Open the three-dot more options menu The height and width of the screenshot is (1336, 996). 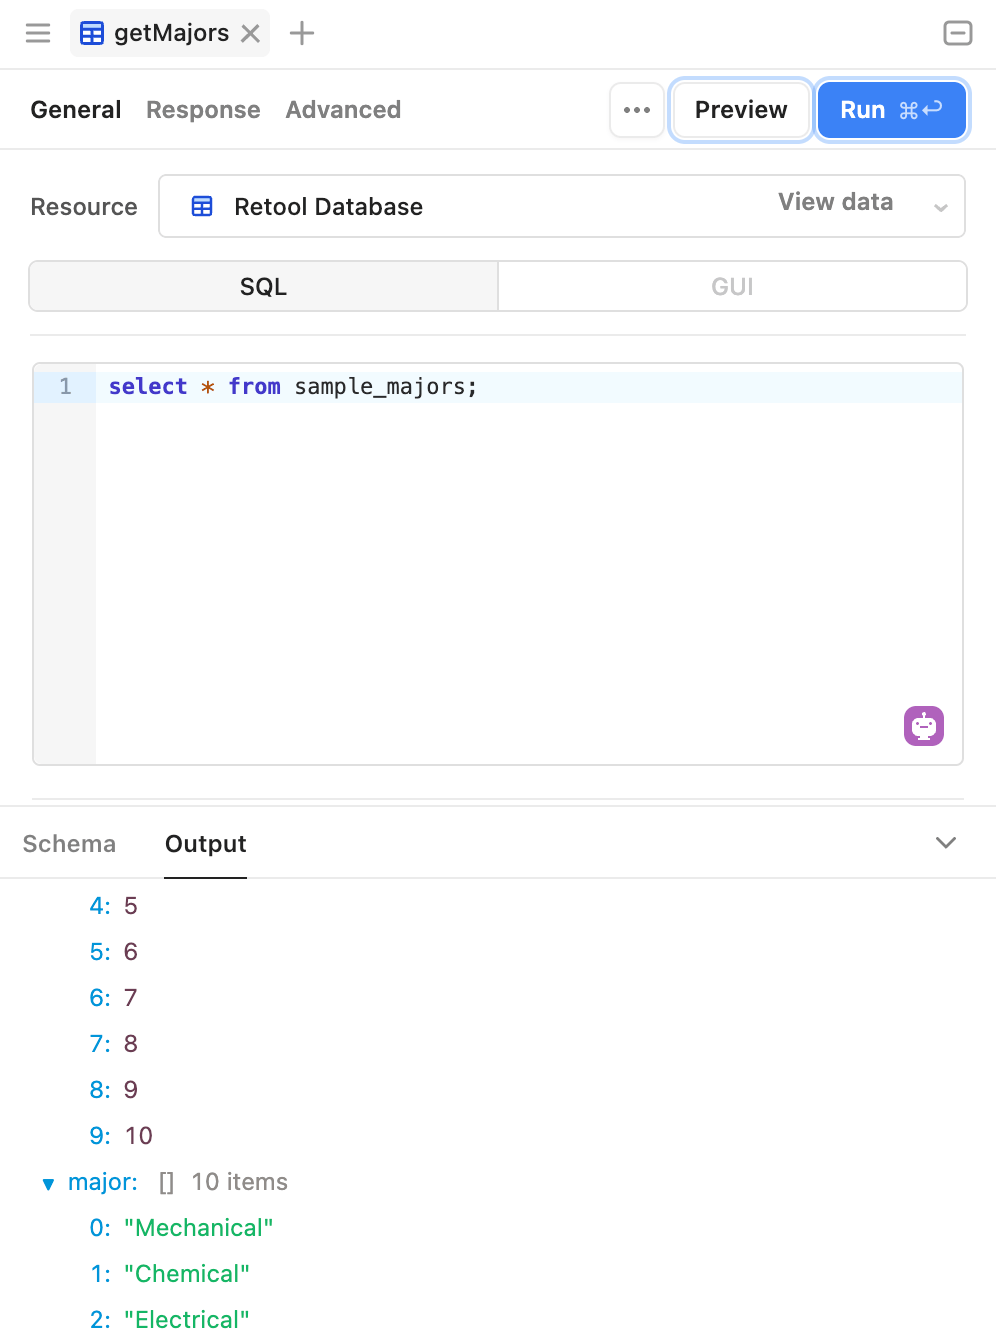(637, 110)
